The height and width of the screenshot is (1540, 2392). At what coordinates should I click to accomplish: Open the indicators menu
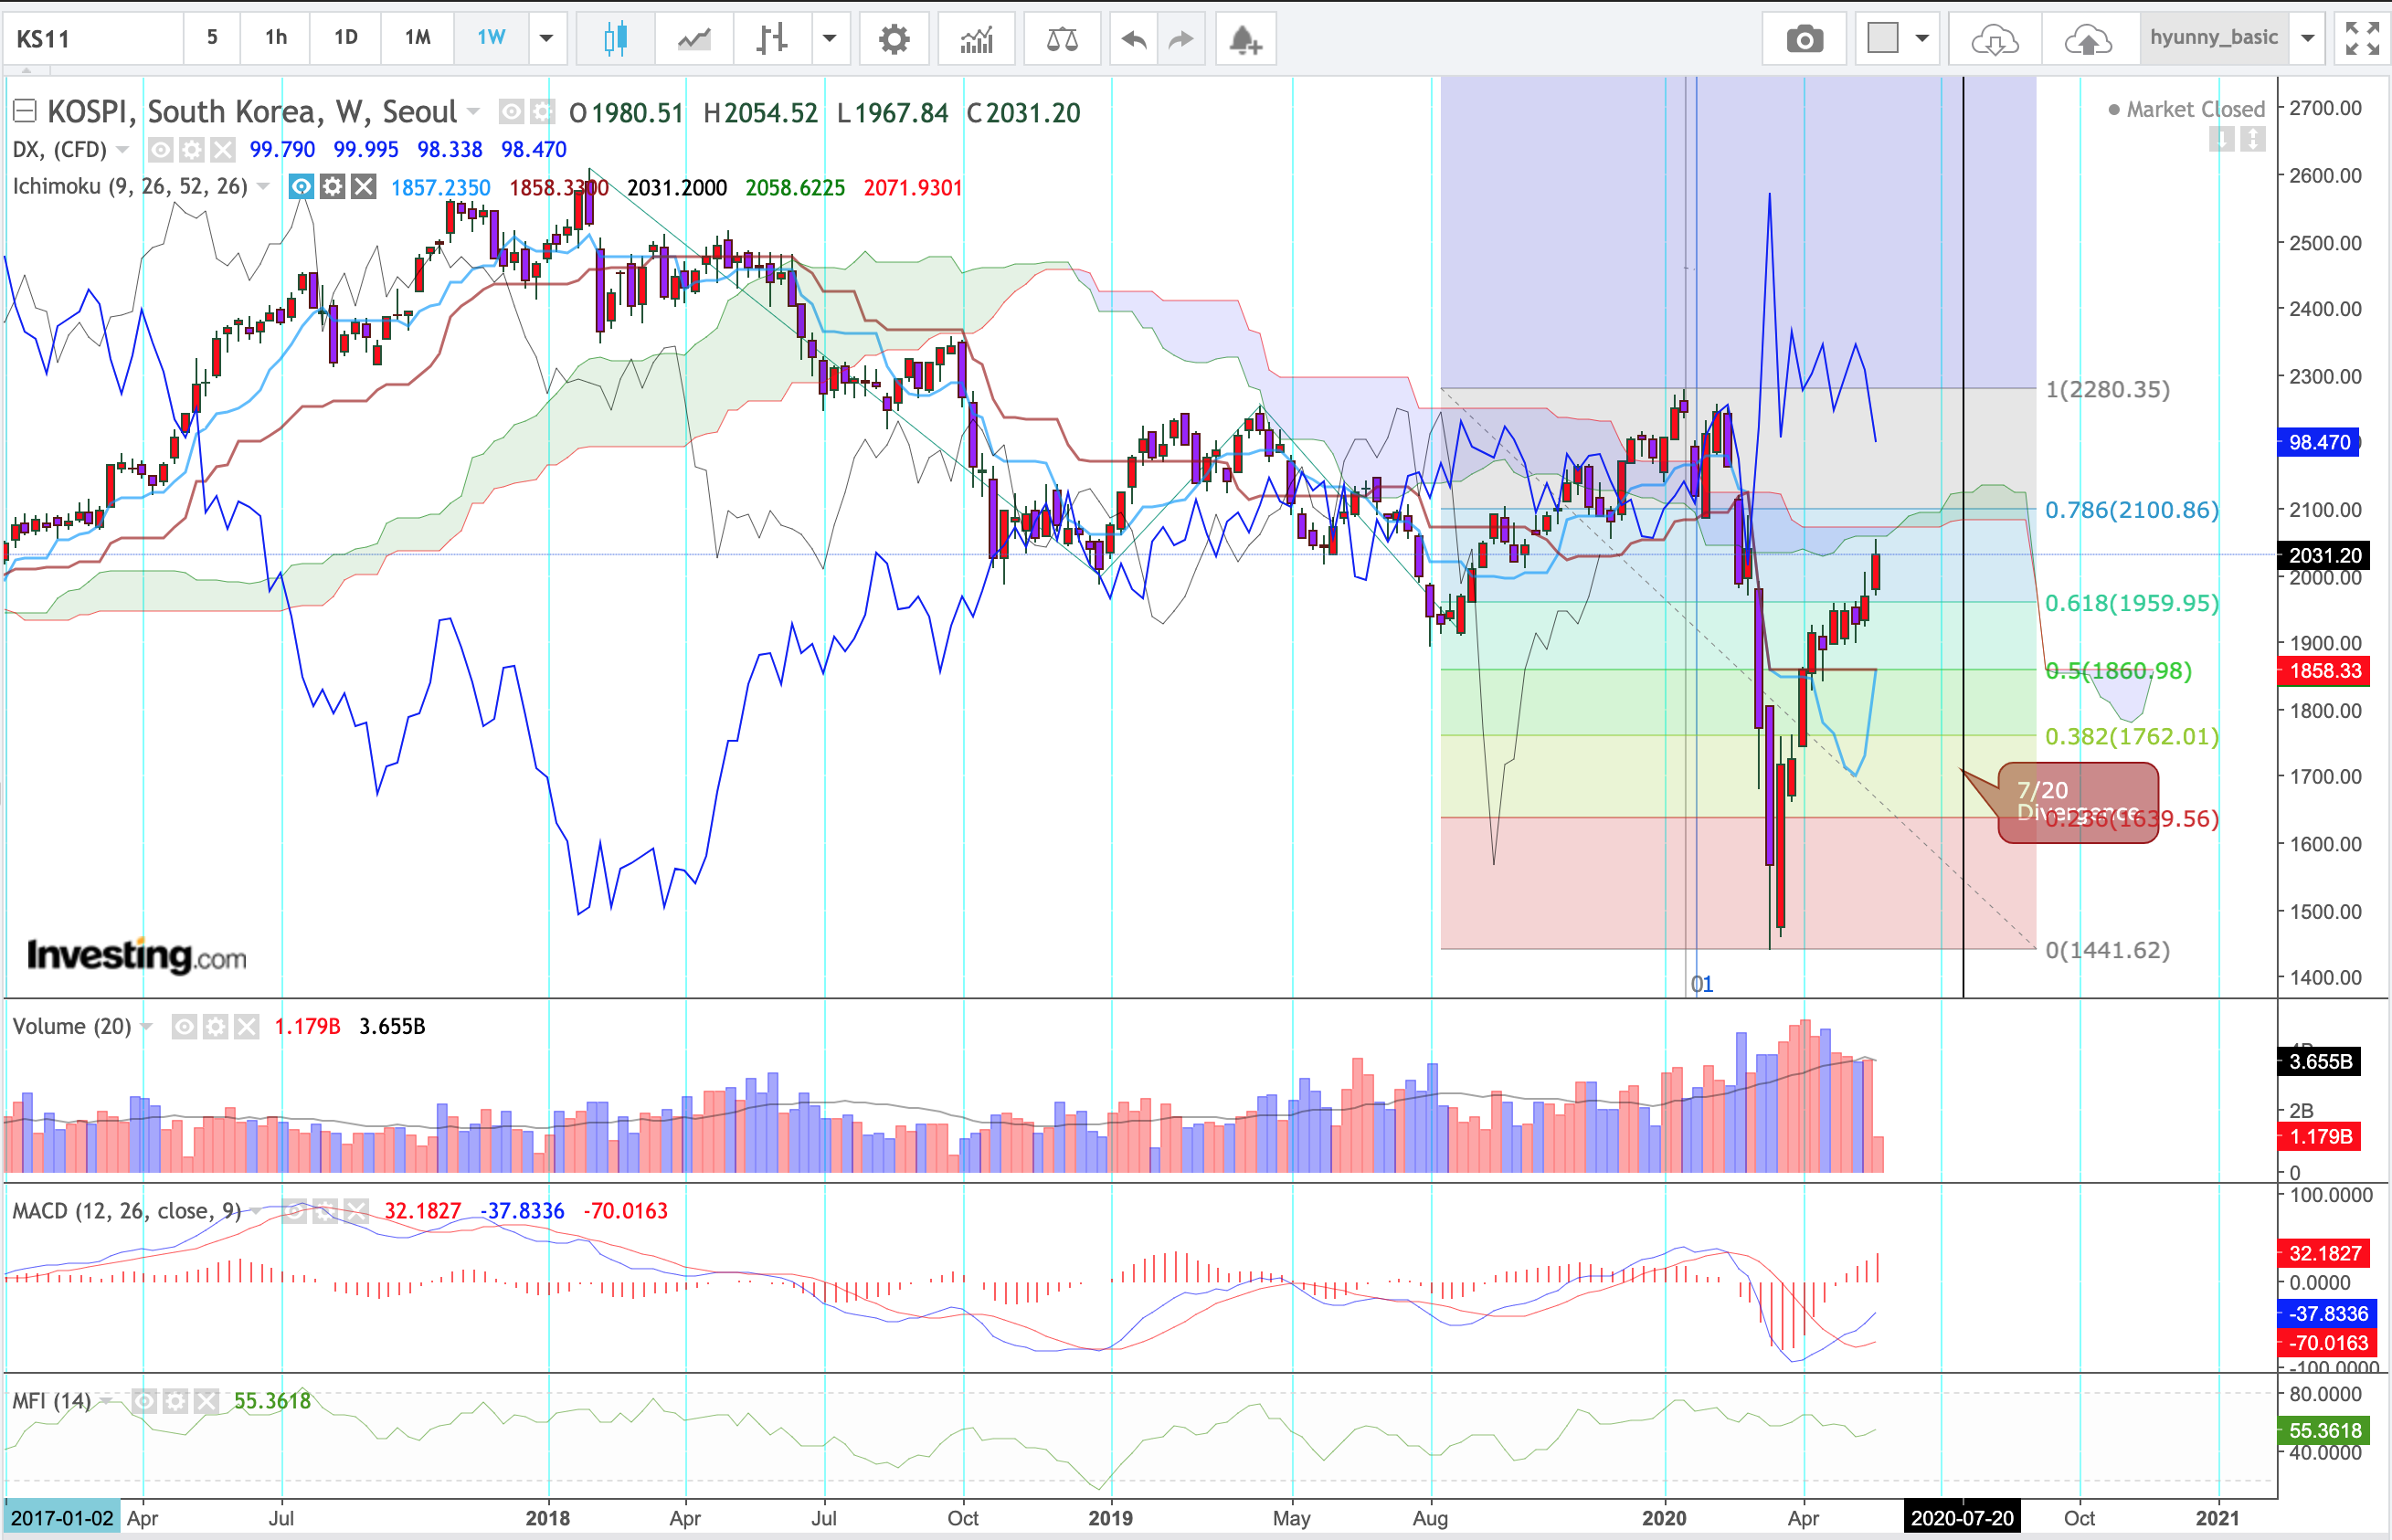[x=976, y=39]
